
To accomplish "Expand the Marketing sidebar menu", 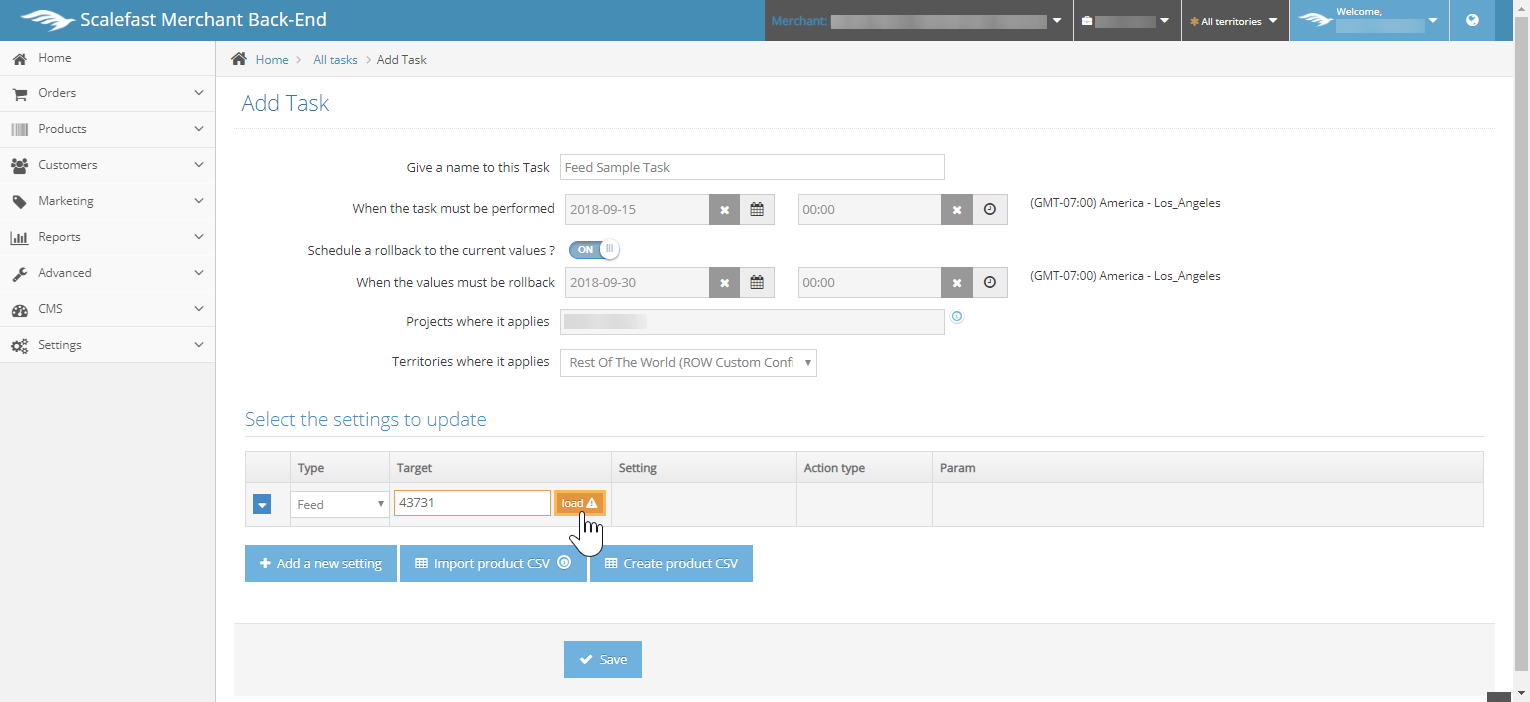I will (x=108, y=201).
